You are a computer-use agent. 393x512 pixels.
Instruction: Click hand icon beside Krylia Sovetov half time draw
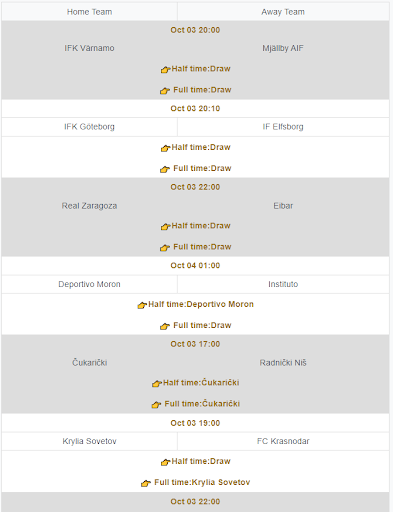click(x=165, y=462)
